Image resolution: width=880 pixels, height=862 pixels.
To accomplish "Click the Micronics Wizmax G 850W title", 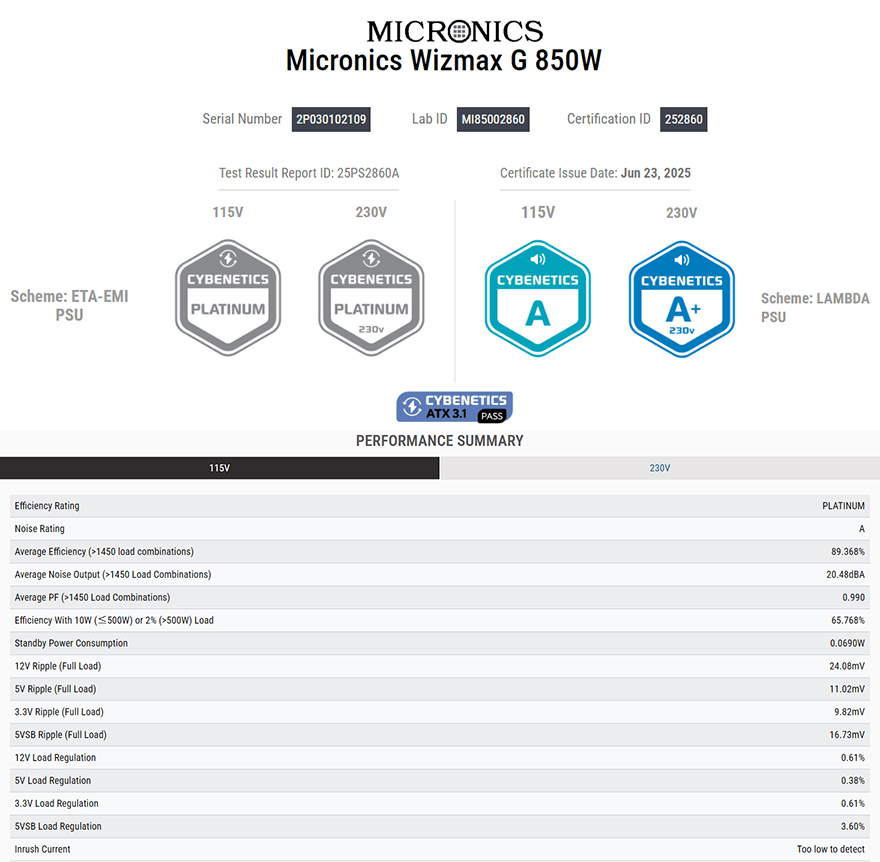I will pyautogui.click(x=443, y=60).
